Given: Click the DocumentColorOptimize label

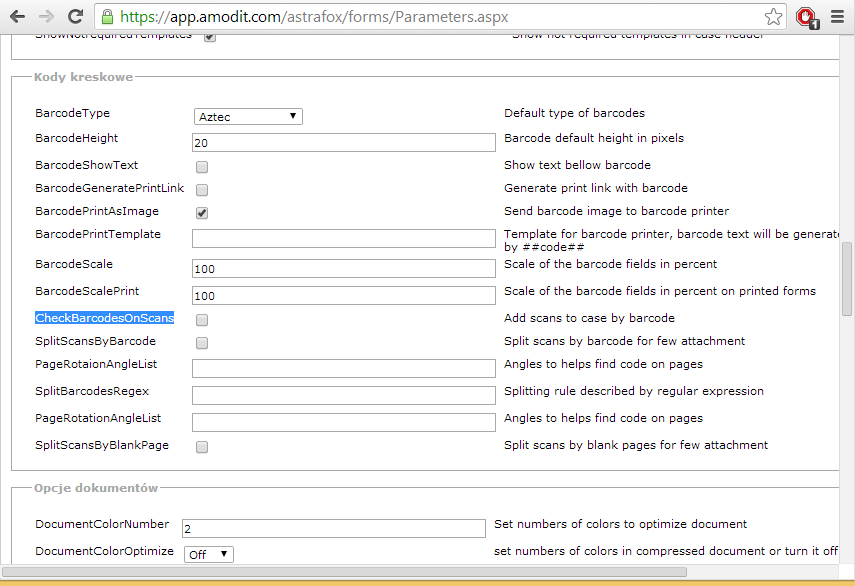Looking at the screenshot, I should (x=105, y=551).
